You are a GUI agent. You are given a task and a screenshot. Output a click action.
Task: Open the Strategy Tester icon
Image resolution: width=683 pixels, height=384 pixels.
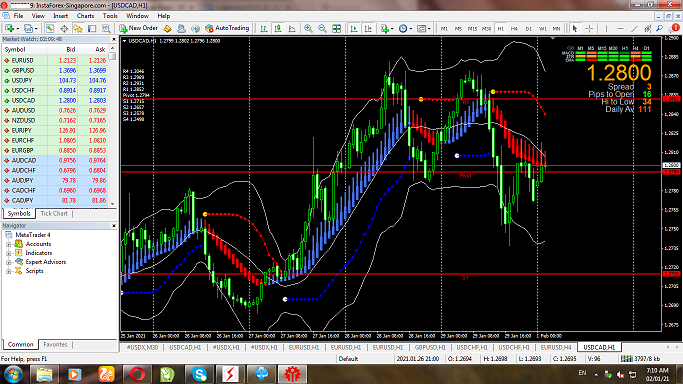pos(106,28)
